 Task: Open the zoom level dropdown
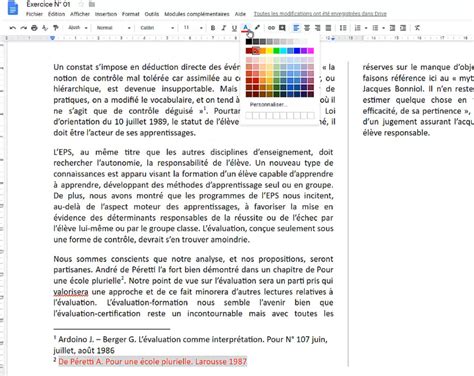[78, 28]
